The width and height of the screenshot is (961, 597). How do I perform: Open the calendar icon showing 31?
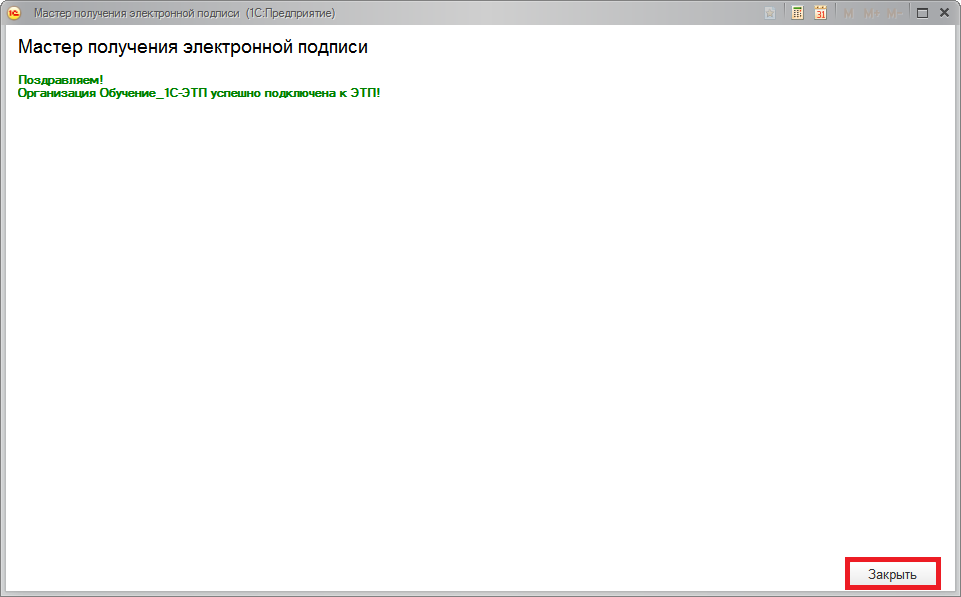(x=821, y=13)
